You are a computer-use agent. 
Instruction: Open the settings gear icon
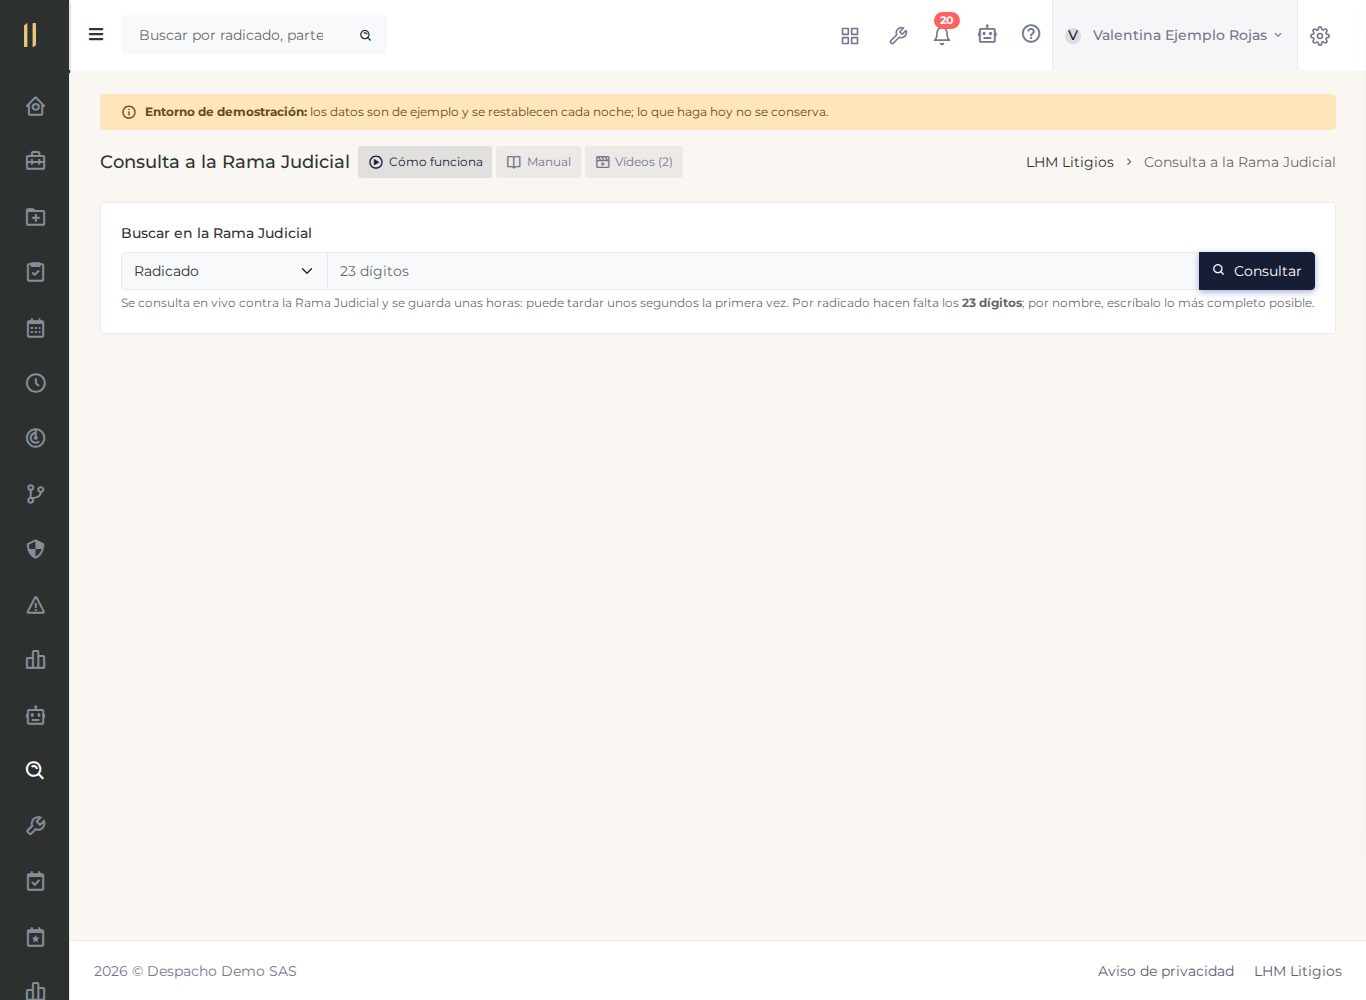click(1320, 35)
